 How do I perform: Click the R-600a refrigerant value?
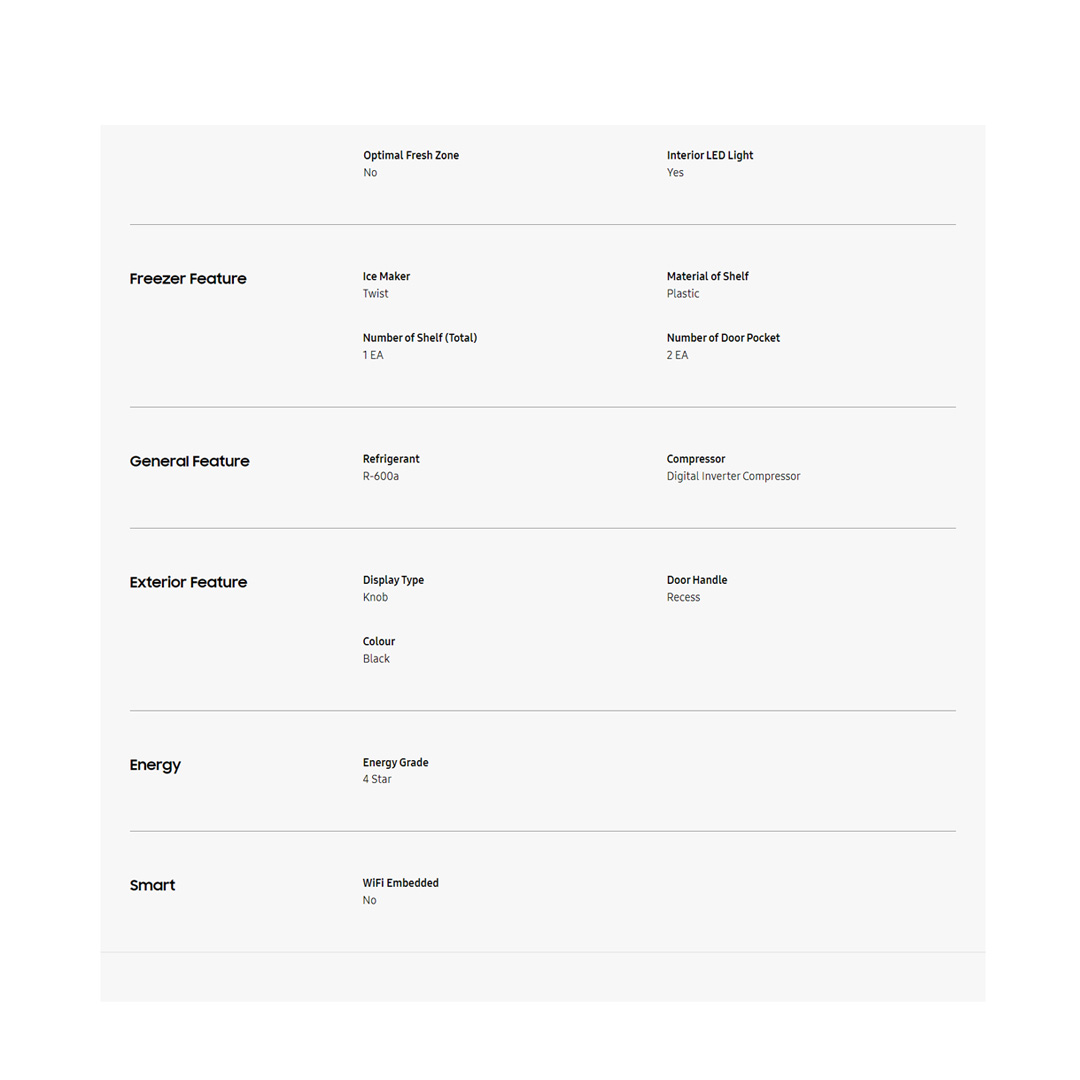381,476
